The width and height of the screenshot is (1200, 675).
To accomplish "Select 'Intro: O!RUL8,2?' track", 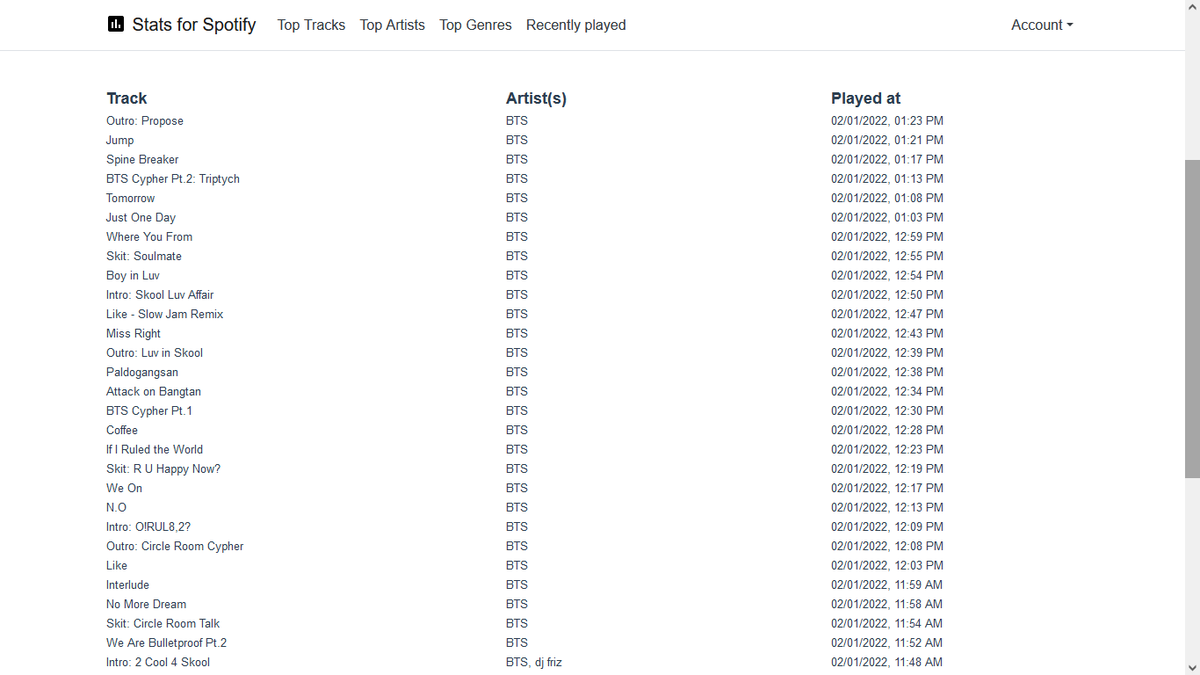I will 148,527.
